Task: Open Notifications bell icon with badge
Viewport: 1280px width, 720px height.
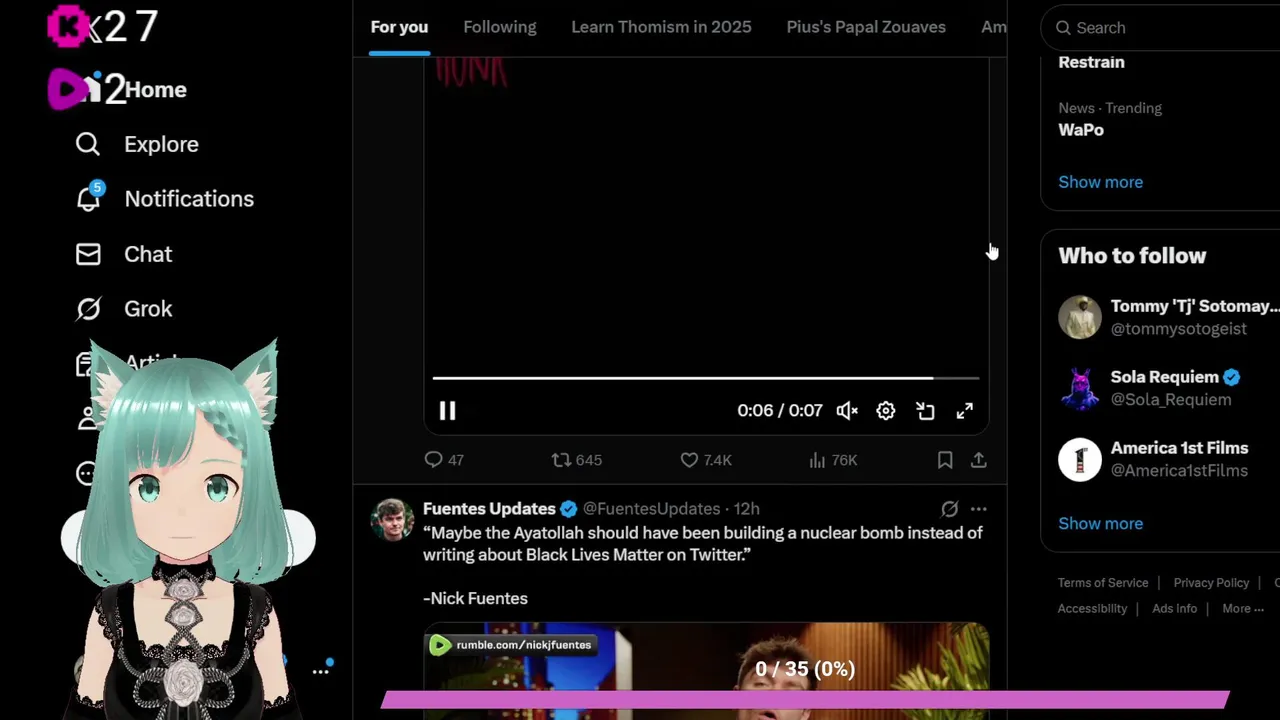Action: pyautogui.click(x=89, y=198)
